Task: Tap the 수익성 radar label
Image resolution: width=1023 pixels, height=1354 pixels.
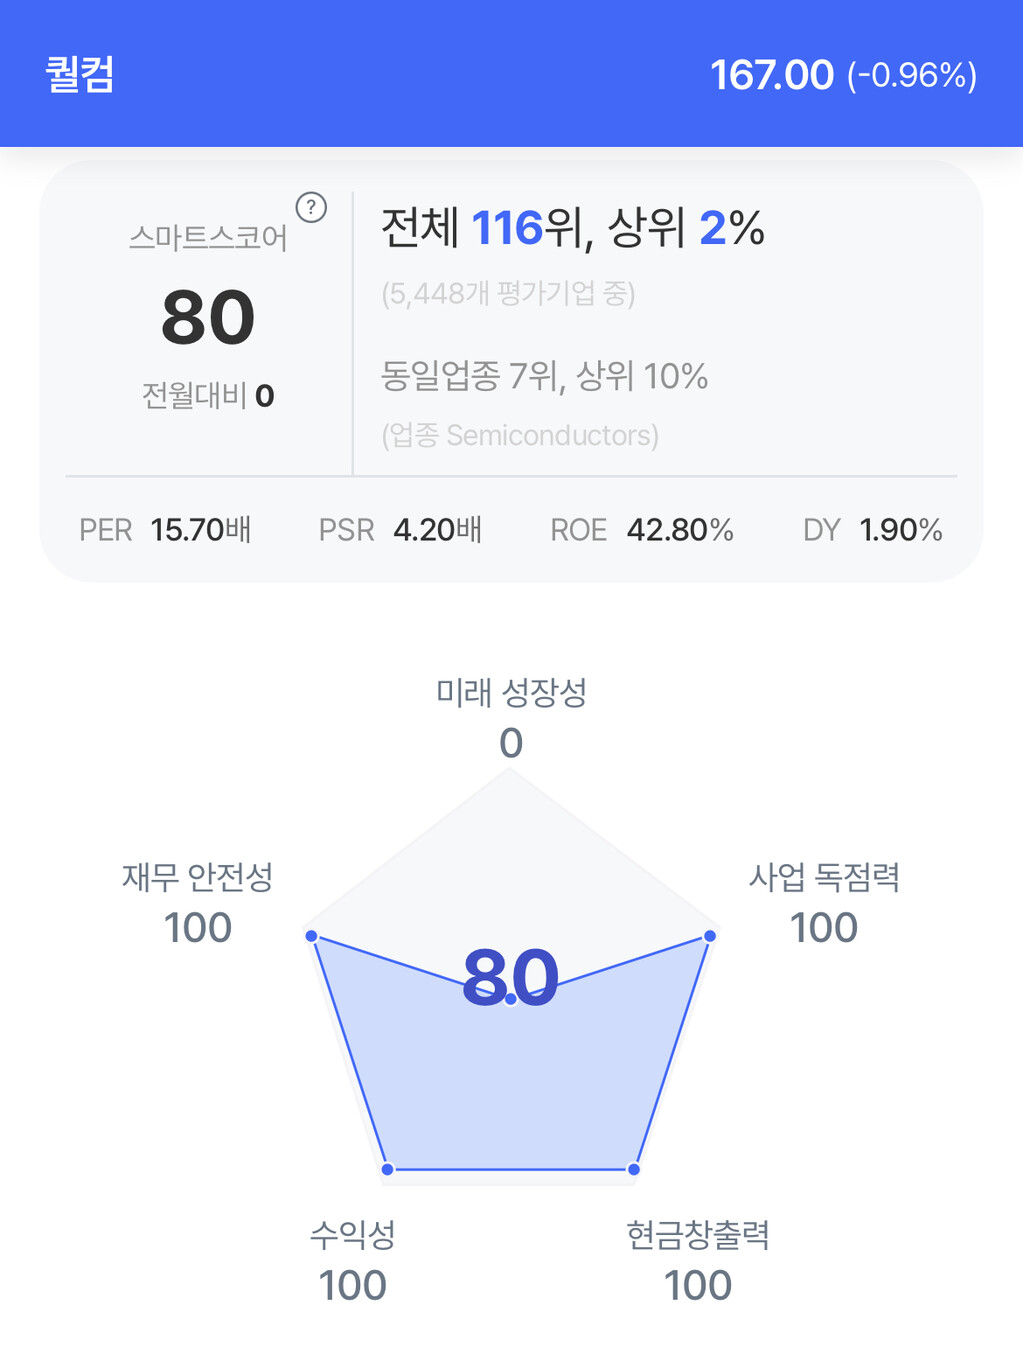Action: [x=353, y=1235]
